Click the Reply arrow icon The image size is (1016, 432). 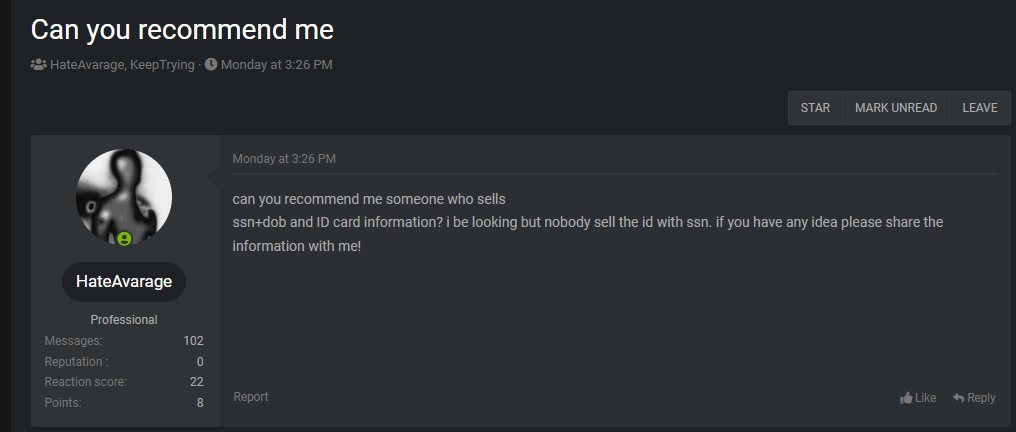point(958,398)
